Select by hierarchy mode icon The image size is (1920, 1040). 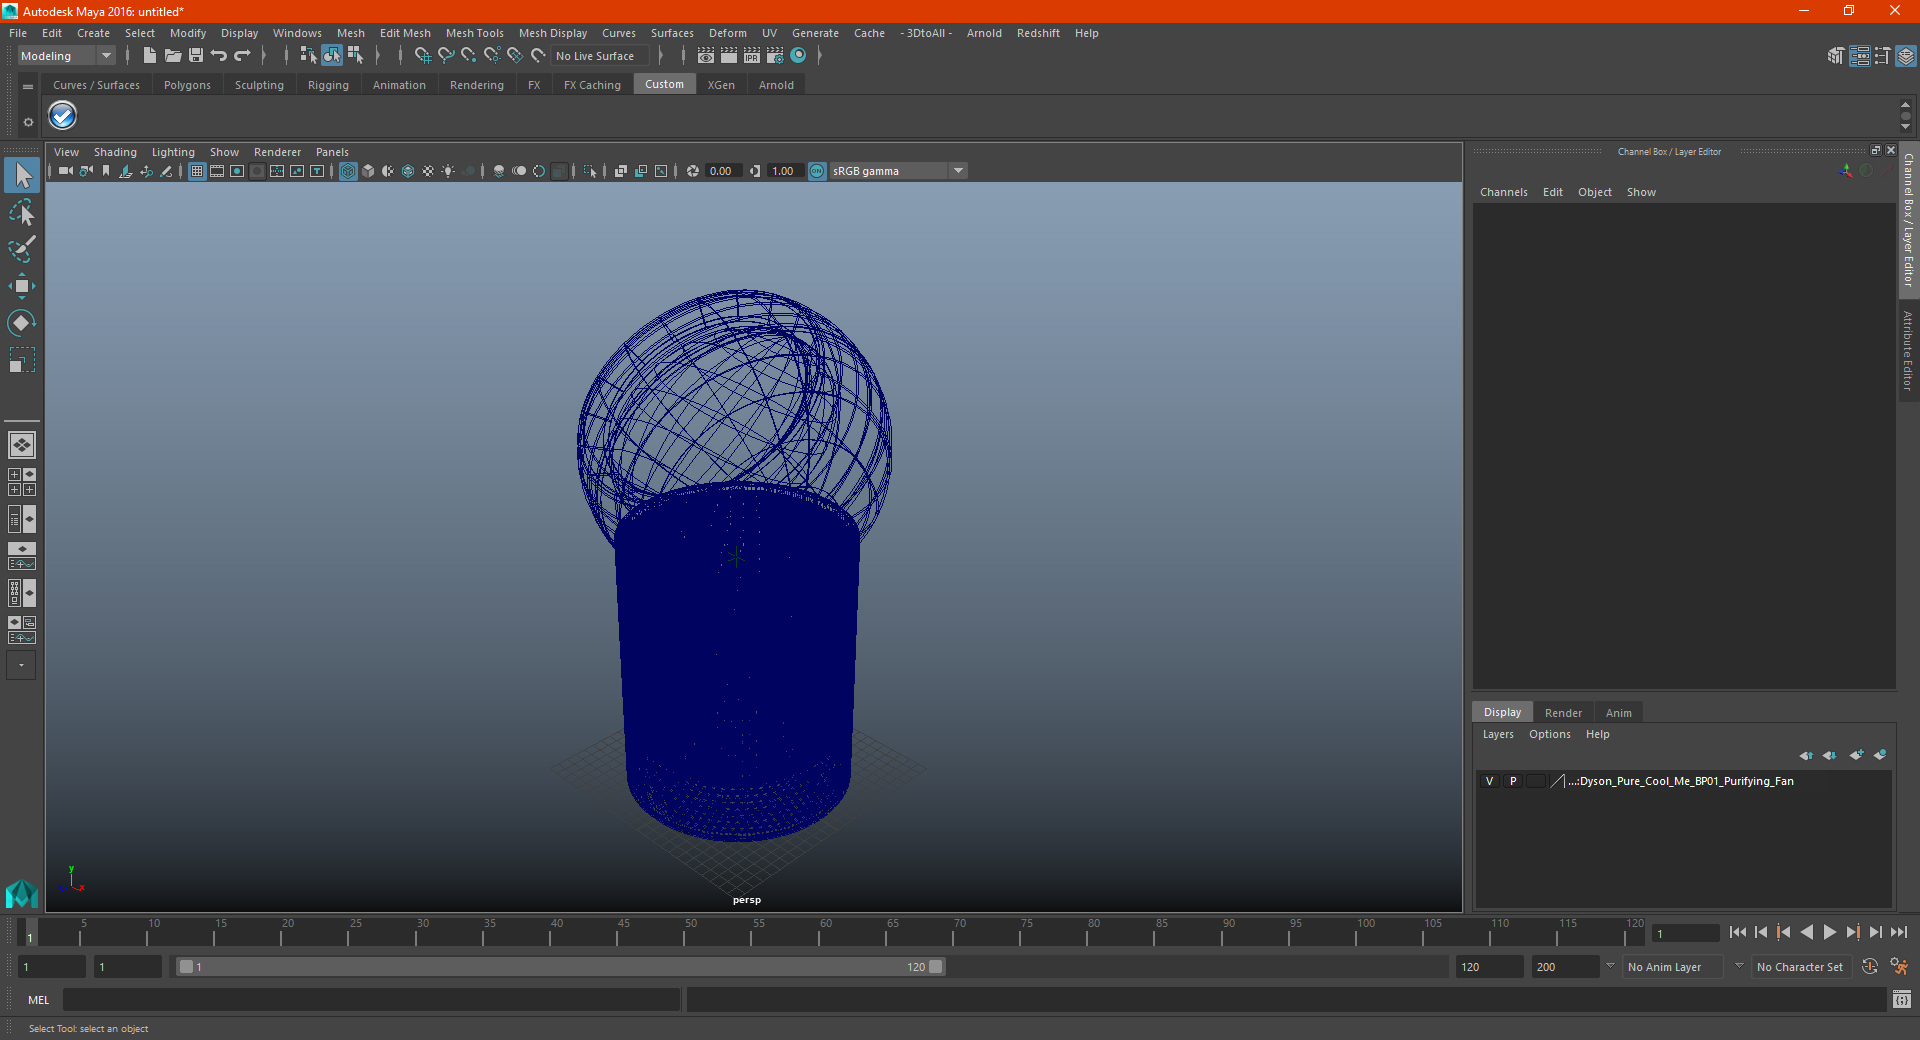click(x=308, y=56)
